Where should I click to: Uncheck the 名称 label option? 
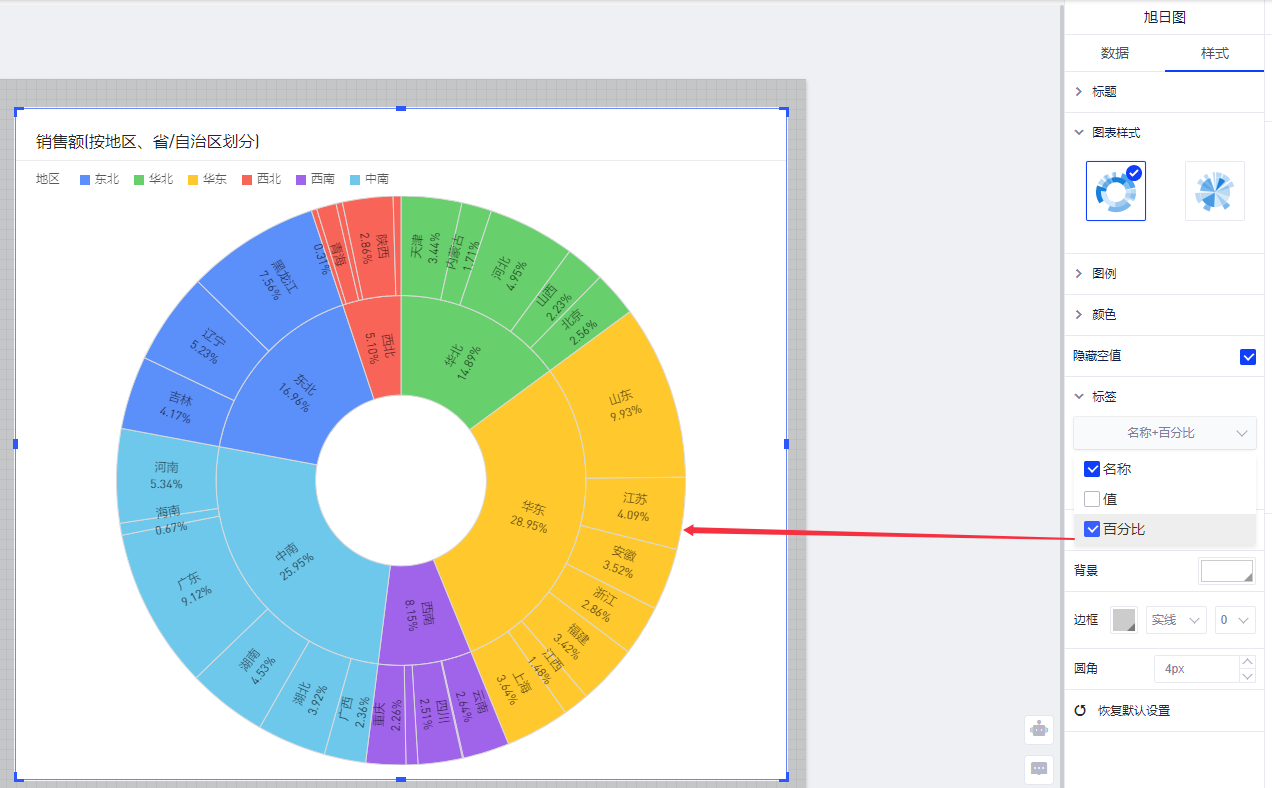click(x=1092, y=469)
